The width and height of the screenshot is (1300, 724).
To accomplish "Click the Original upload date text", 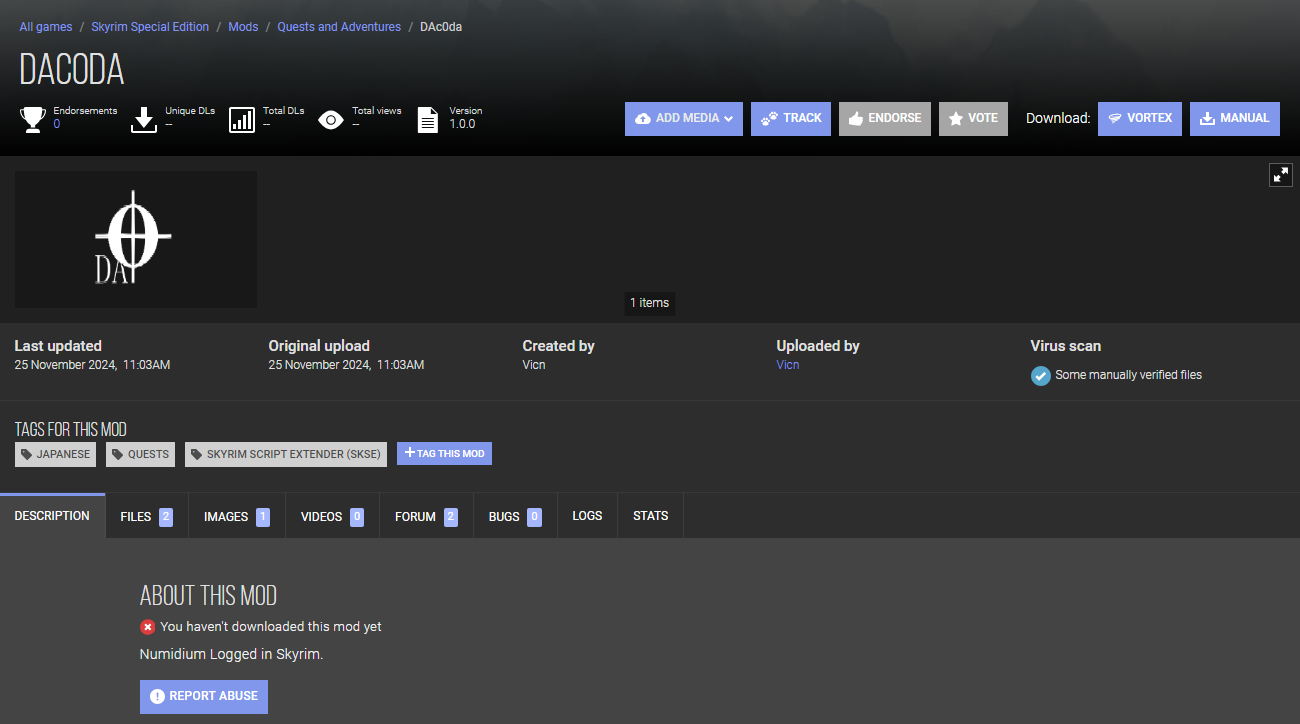I will pyautogui.click(x=346, y=365).
